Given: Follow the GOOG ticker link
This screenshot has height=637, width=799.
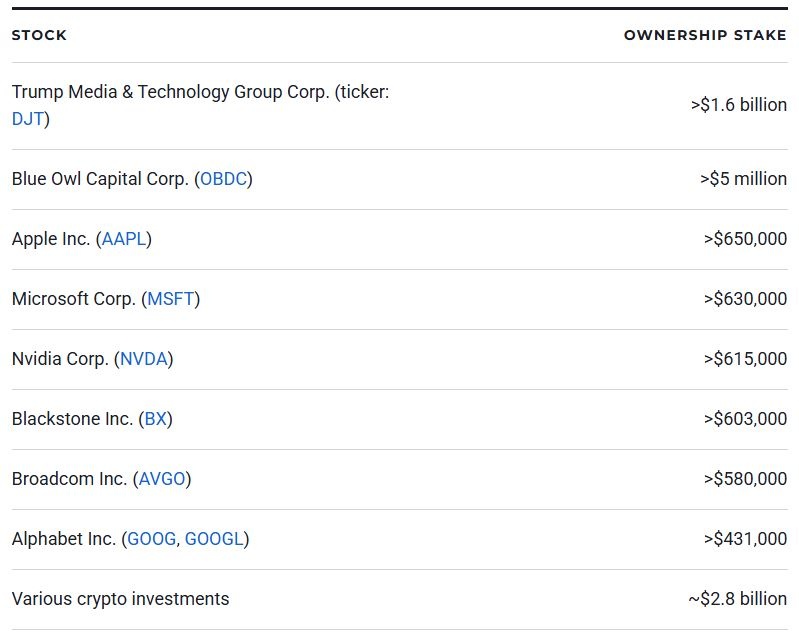Looking at the screenshot, I should coord(151,539).
